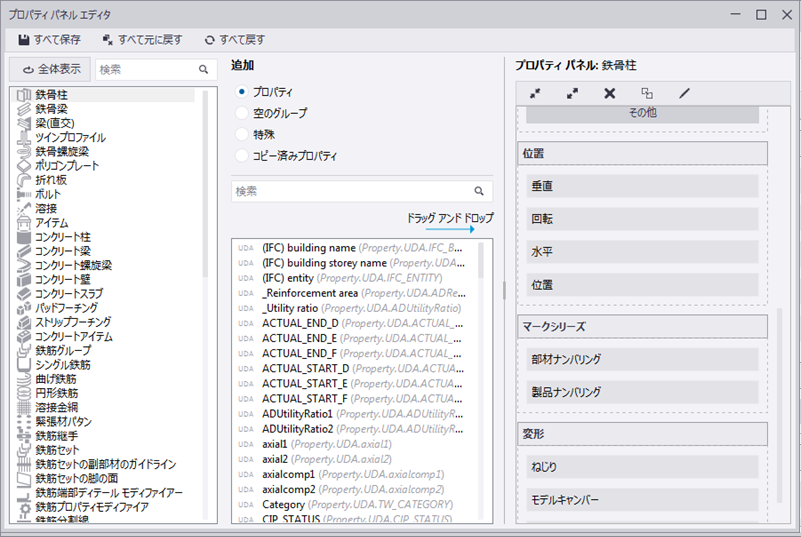Select 鉄骨梁 in the object type list
This screenshot has height=537, width=801.
click(52, 109)
